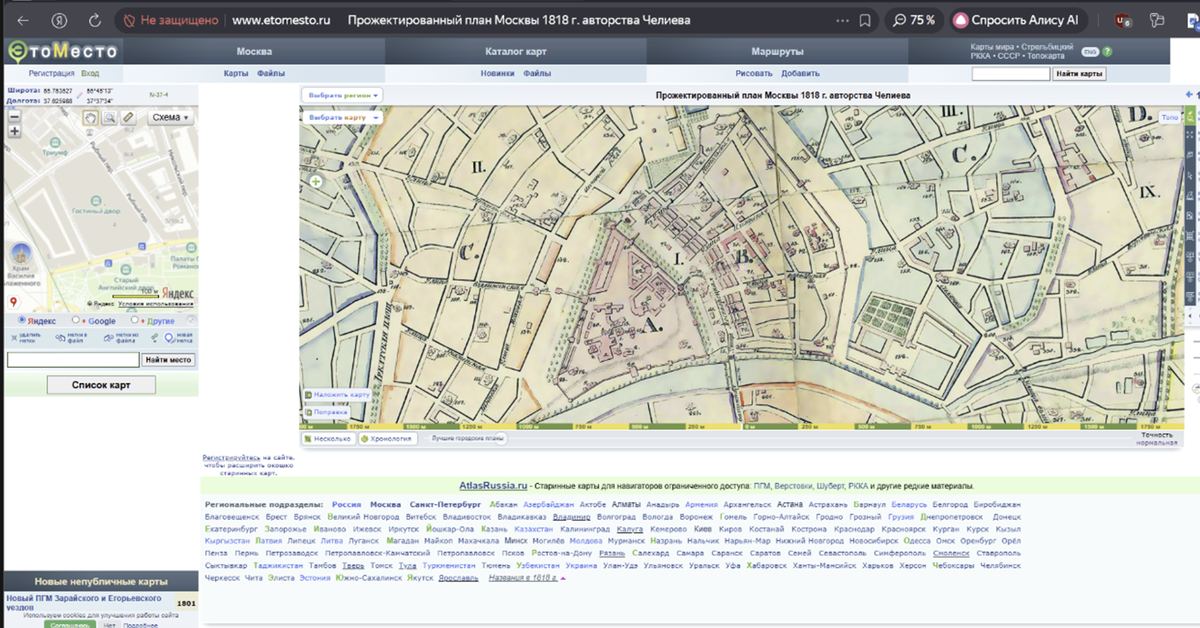
Task: Click the Топо button on map
Action: click(1169, 118)
